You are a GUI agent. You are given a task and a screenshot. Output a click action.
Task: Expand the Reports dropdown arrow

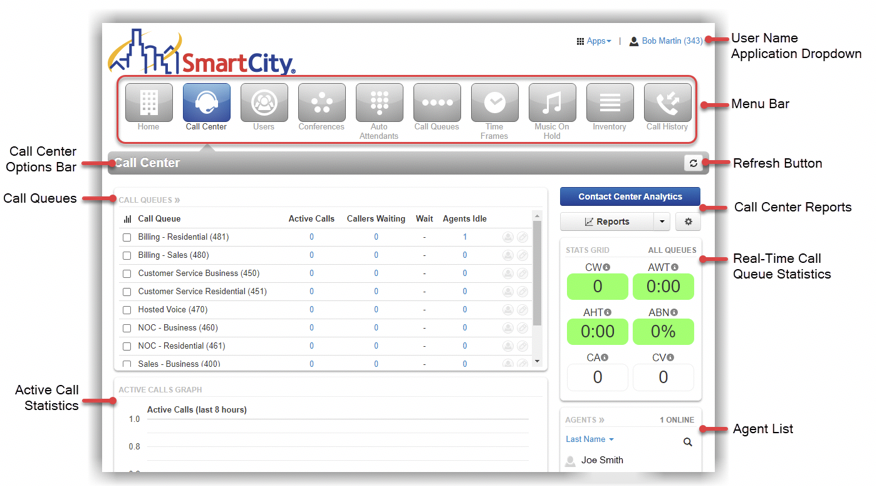[661, 221]
